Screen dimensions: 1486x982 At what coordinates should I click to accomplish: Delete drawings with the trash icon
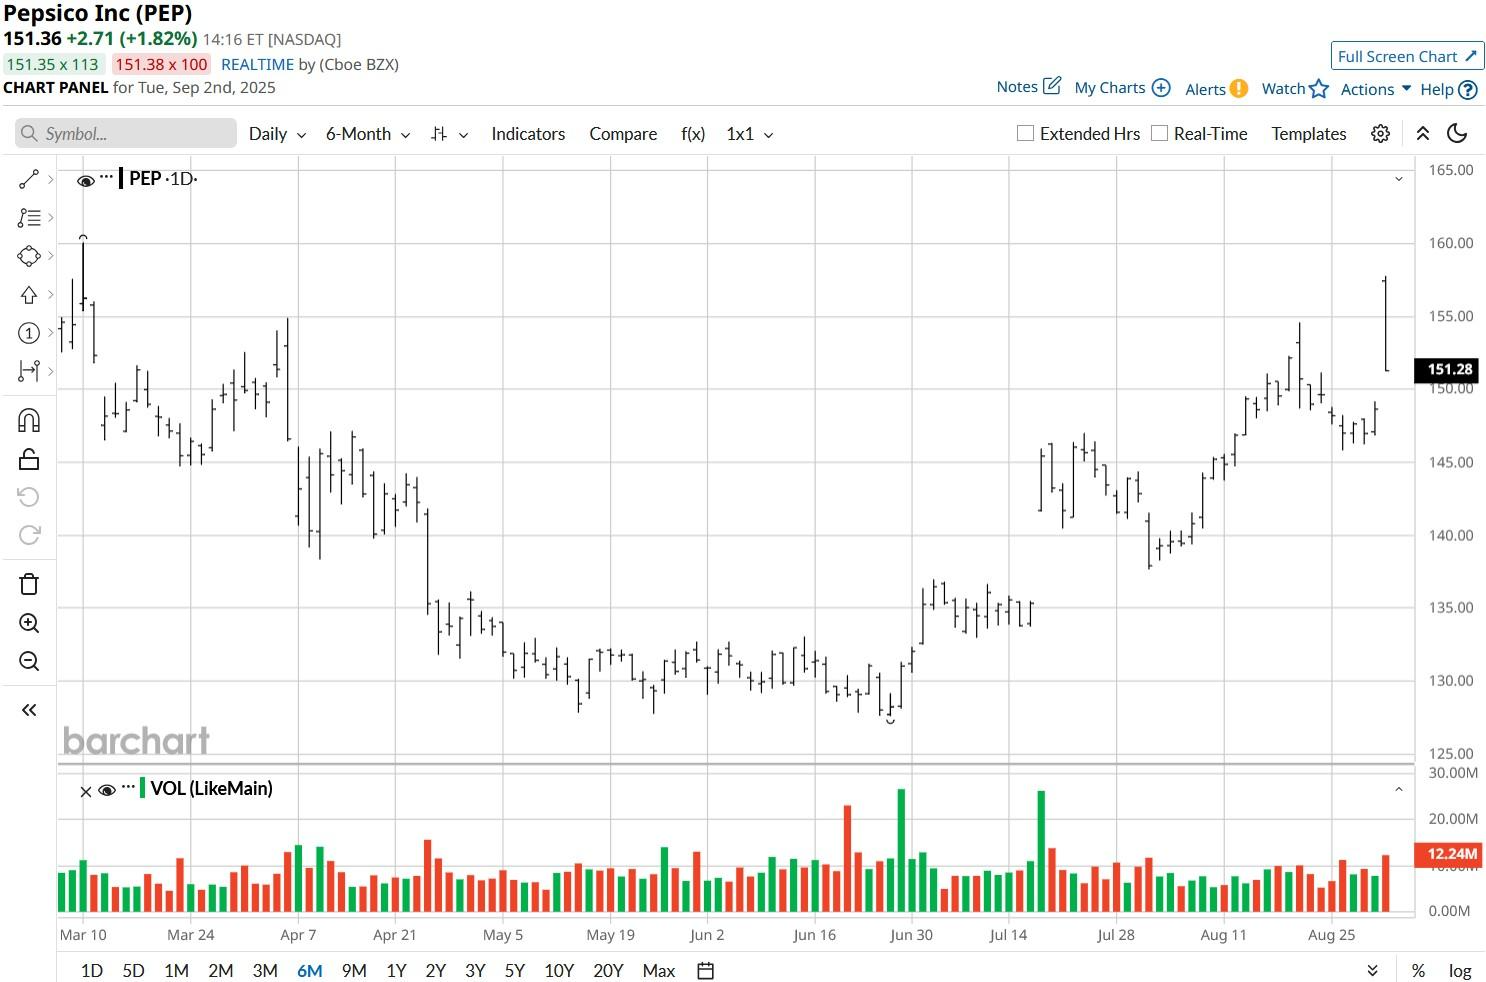[29, 584]
